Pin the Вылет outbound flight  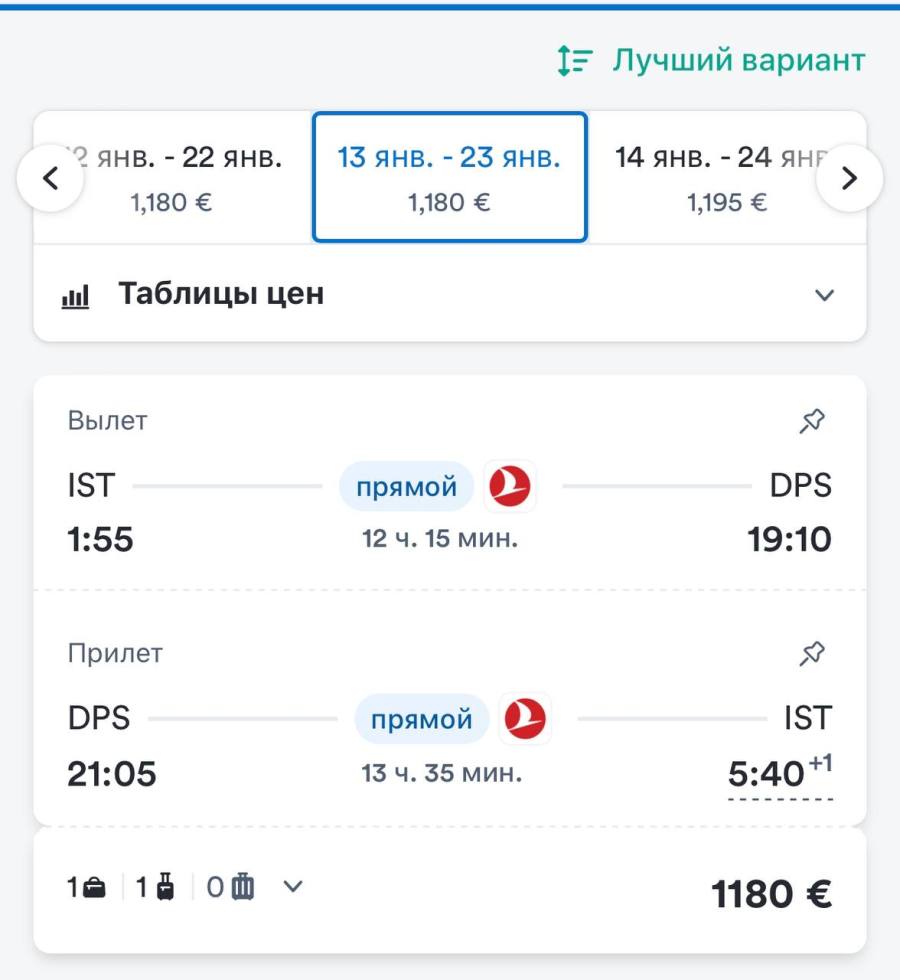point(812,421)
